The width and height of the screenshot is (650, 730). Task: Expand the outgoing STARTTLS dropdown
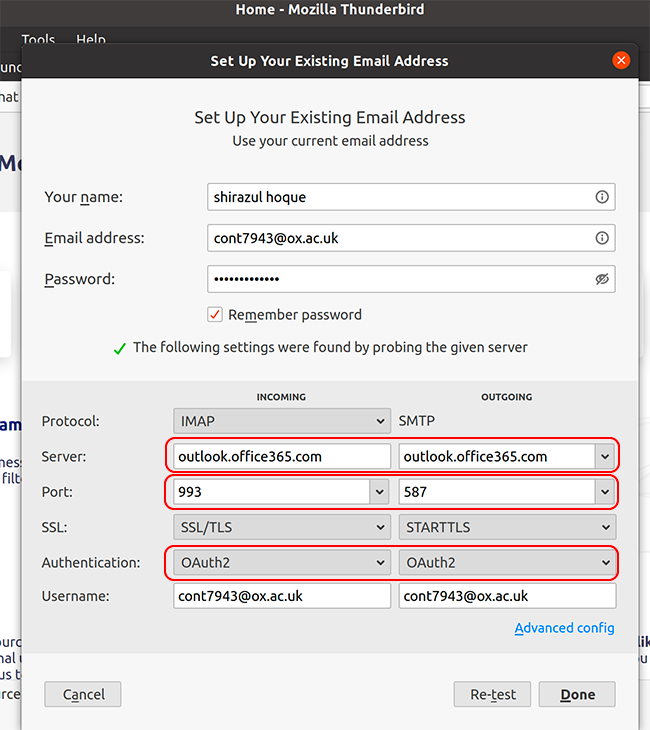click(507, 527)
